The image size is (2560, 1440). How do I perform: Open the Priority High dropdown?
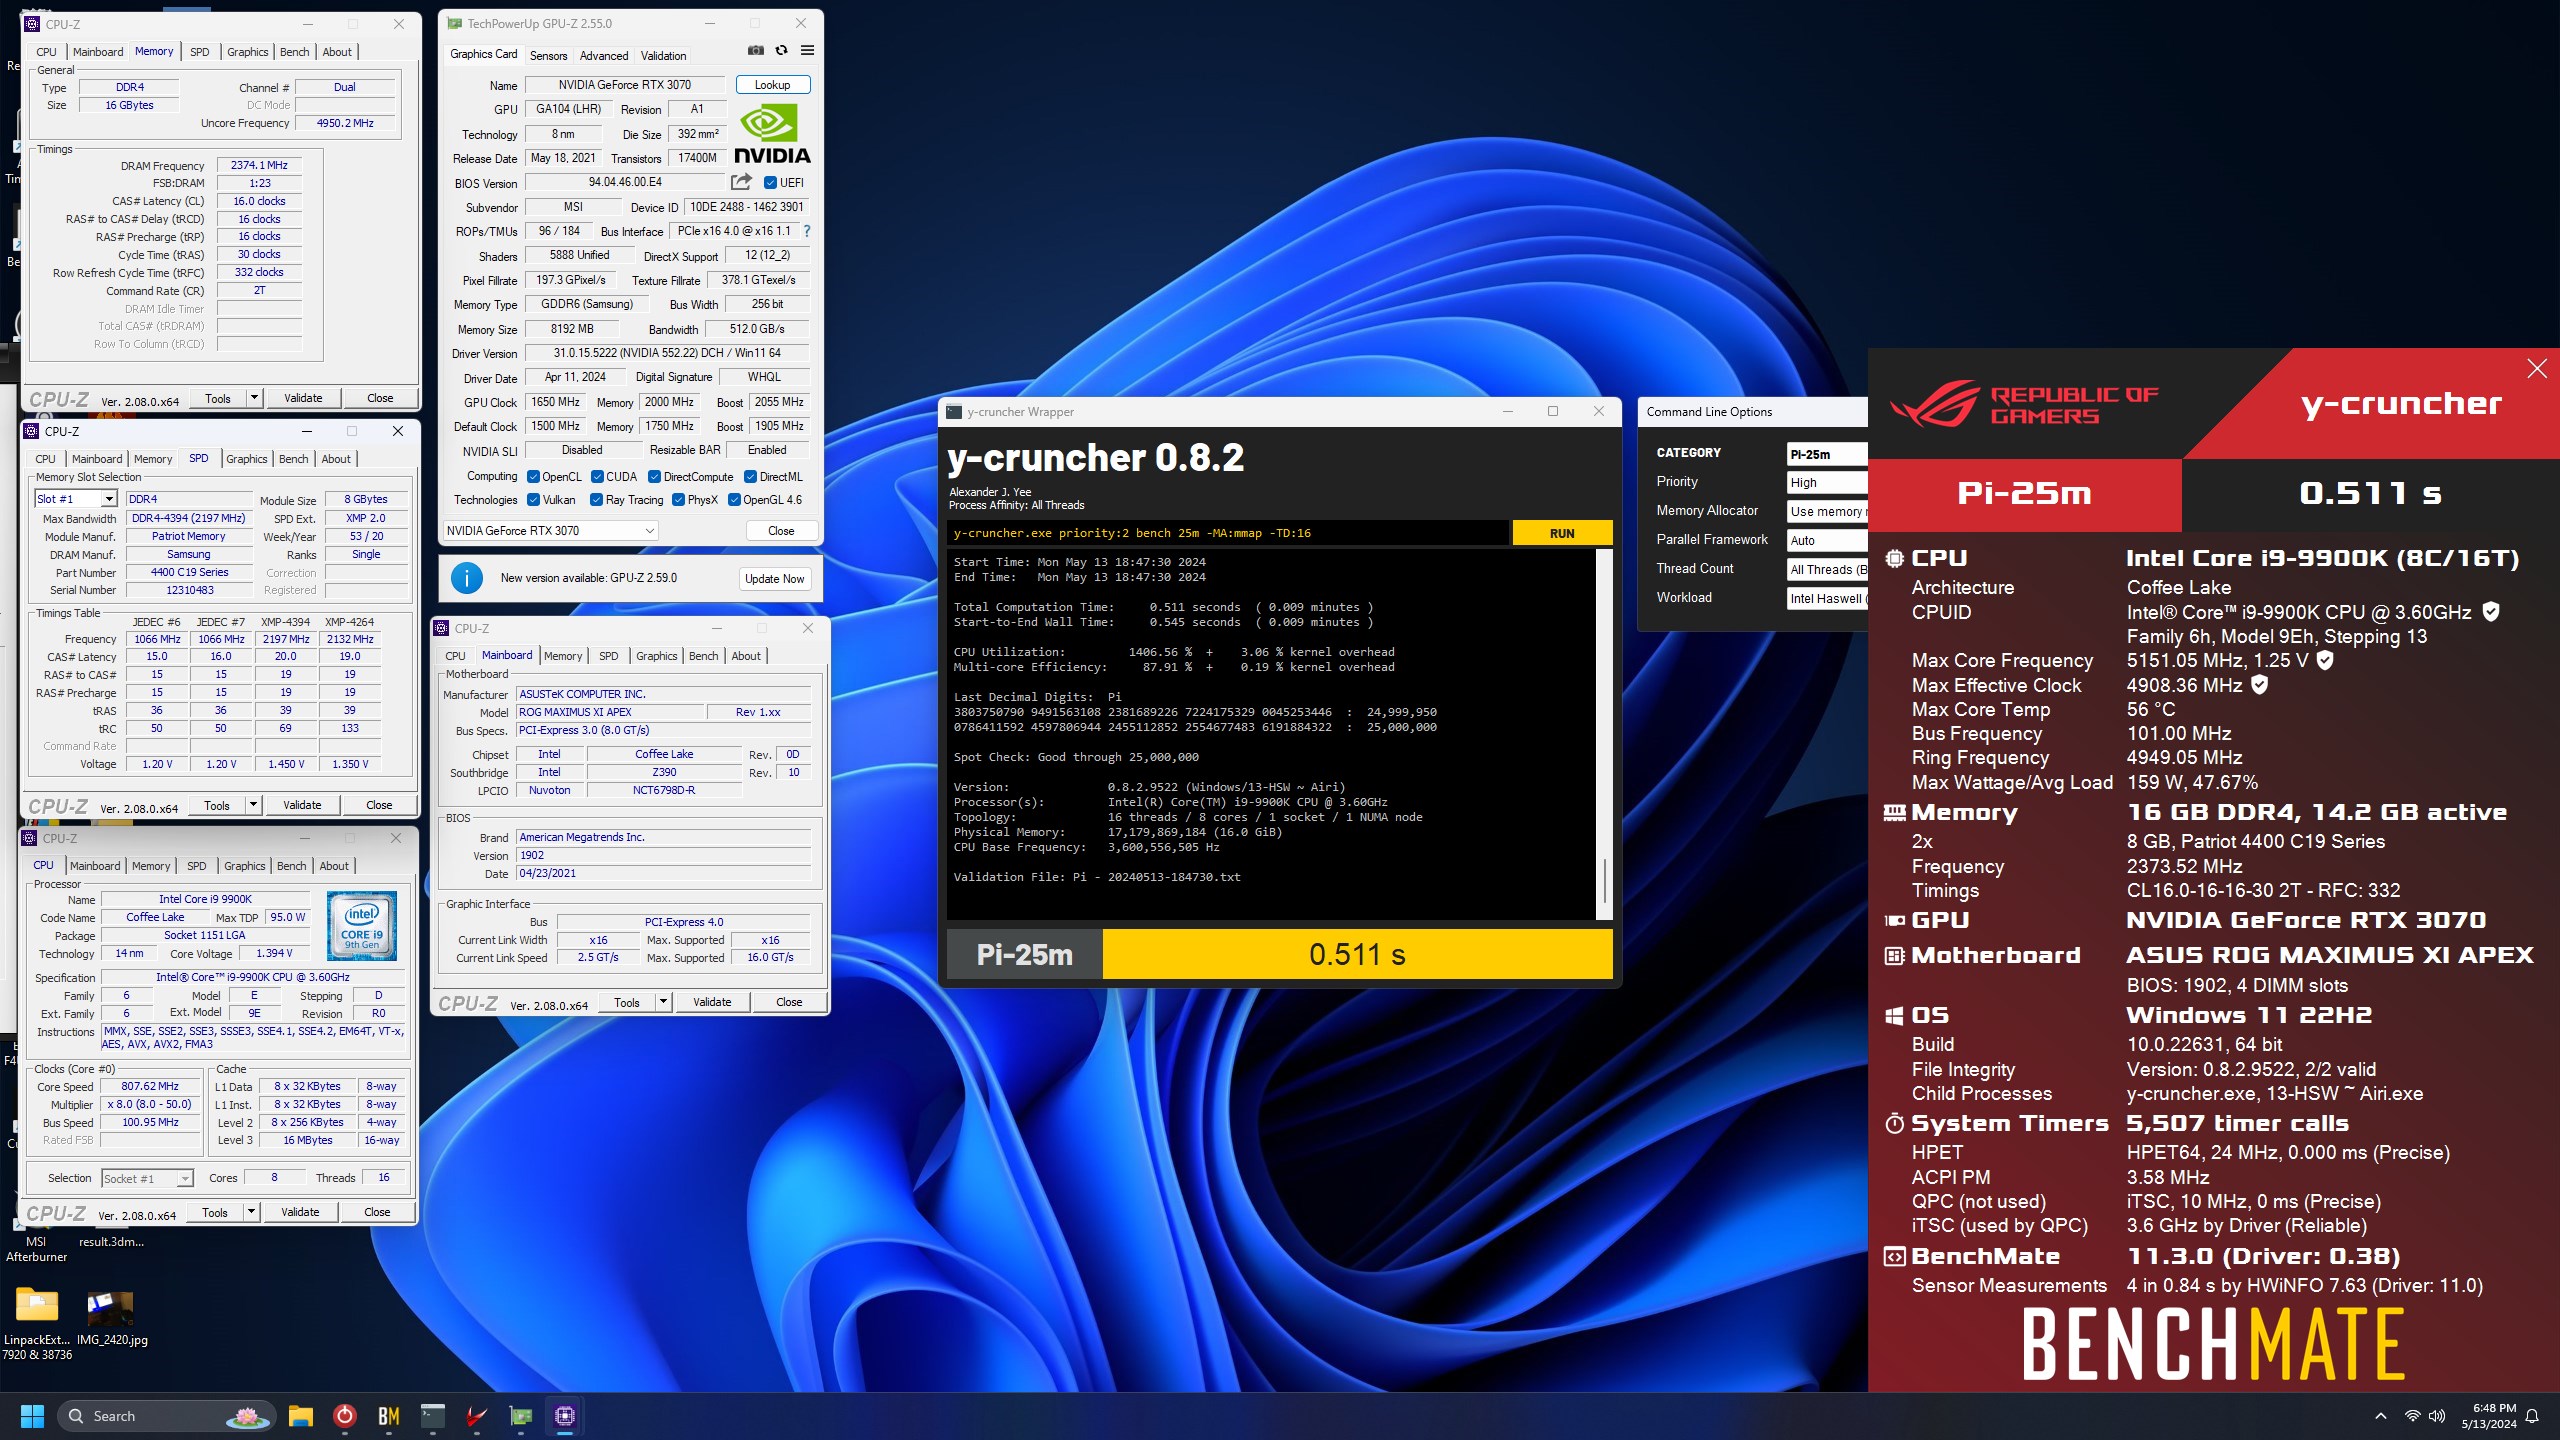[x=1826, y=482]
